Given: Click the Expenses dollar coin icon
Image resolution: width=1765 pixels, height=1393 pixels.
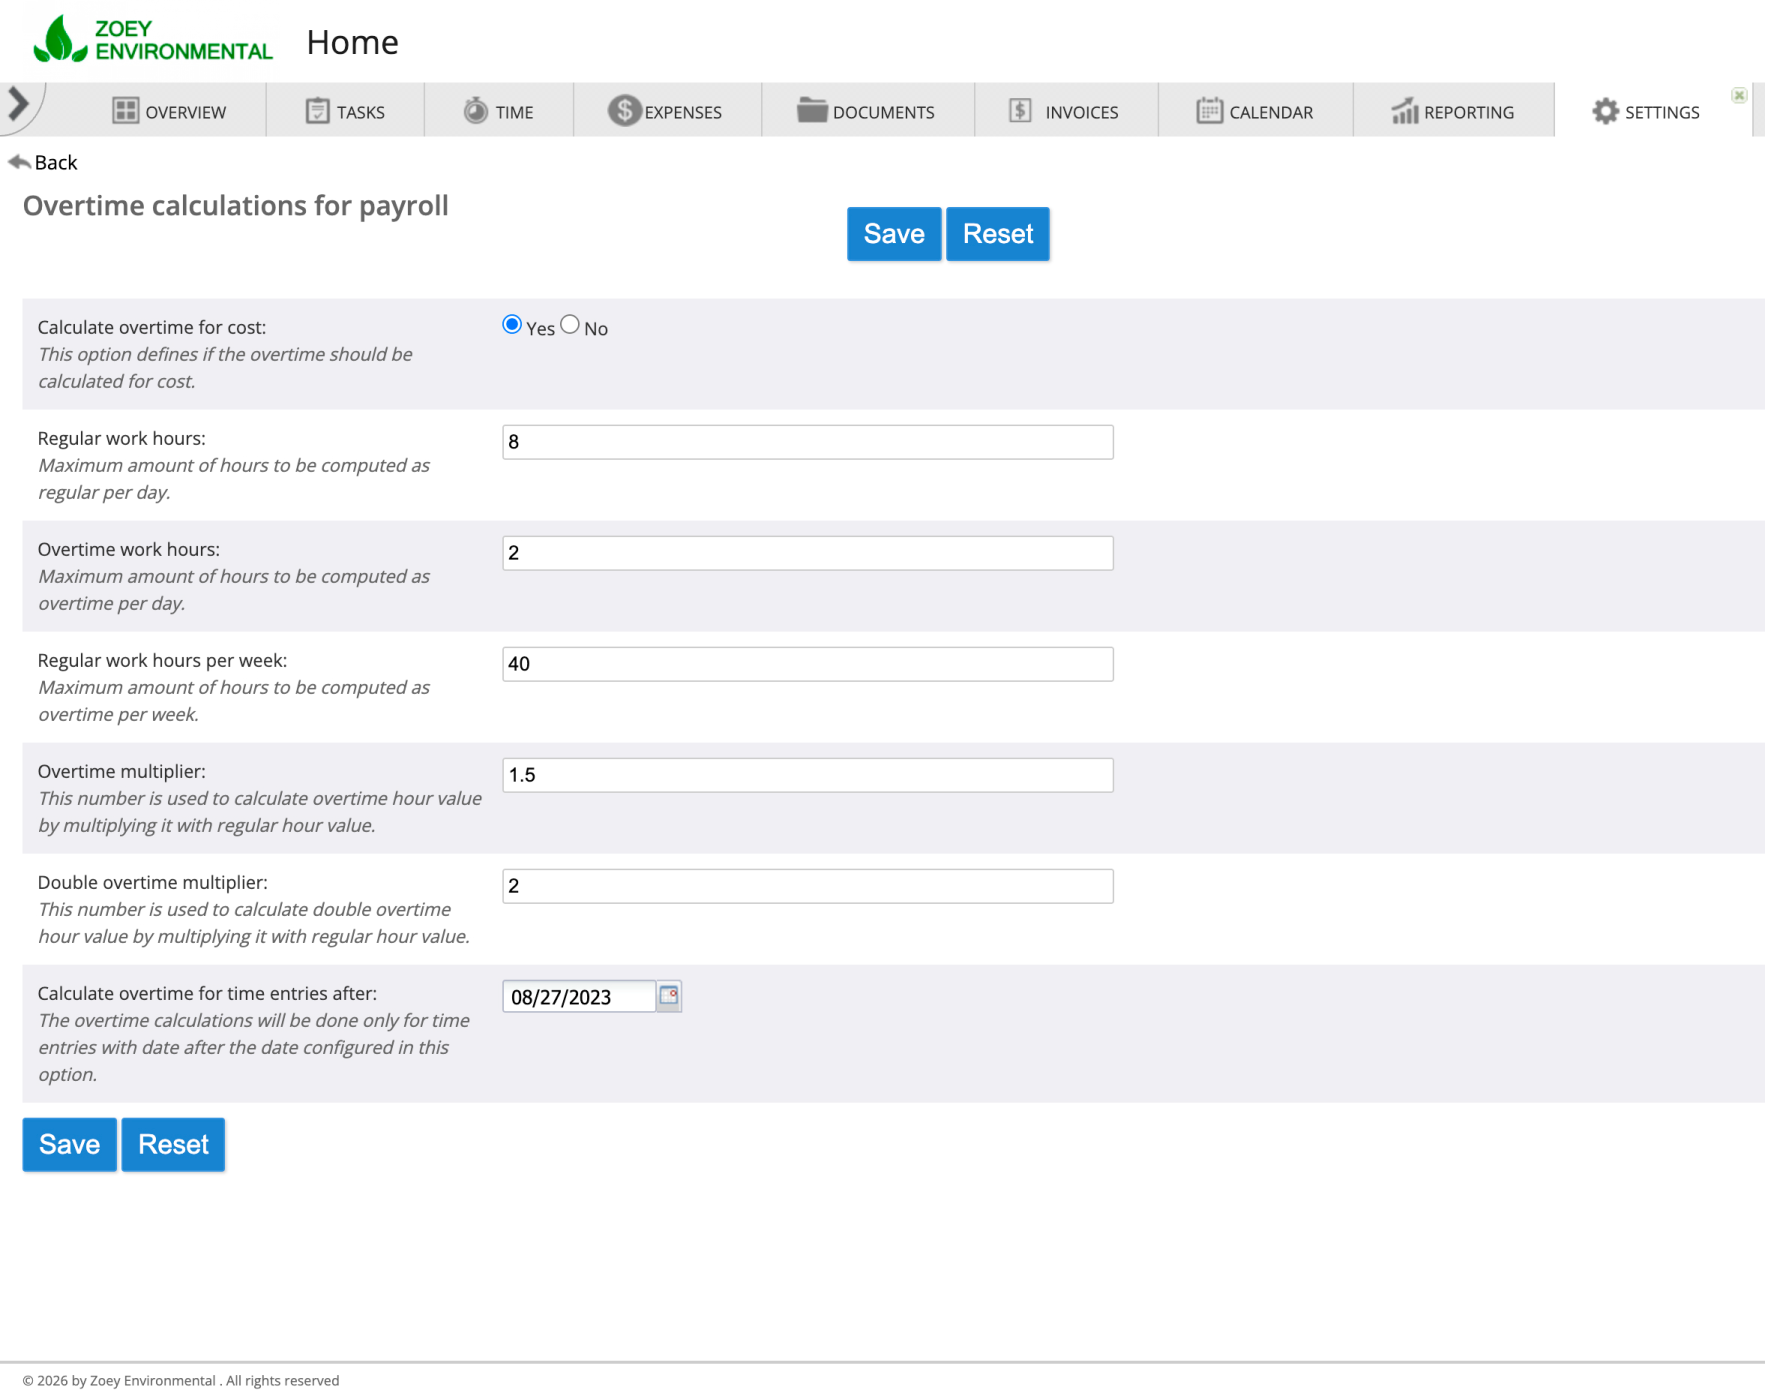Looking at the screenshot, I should [x=624, y=111].
